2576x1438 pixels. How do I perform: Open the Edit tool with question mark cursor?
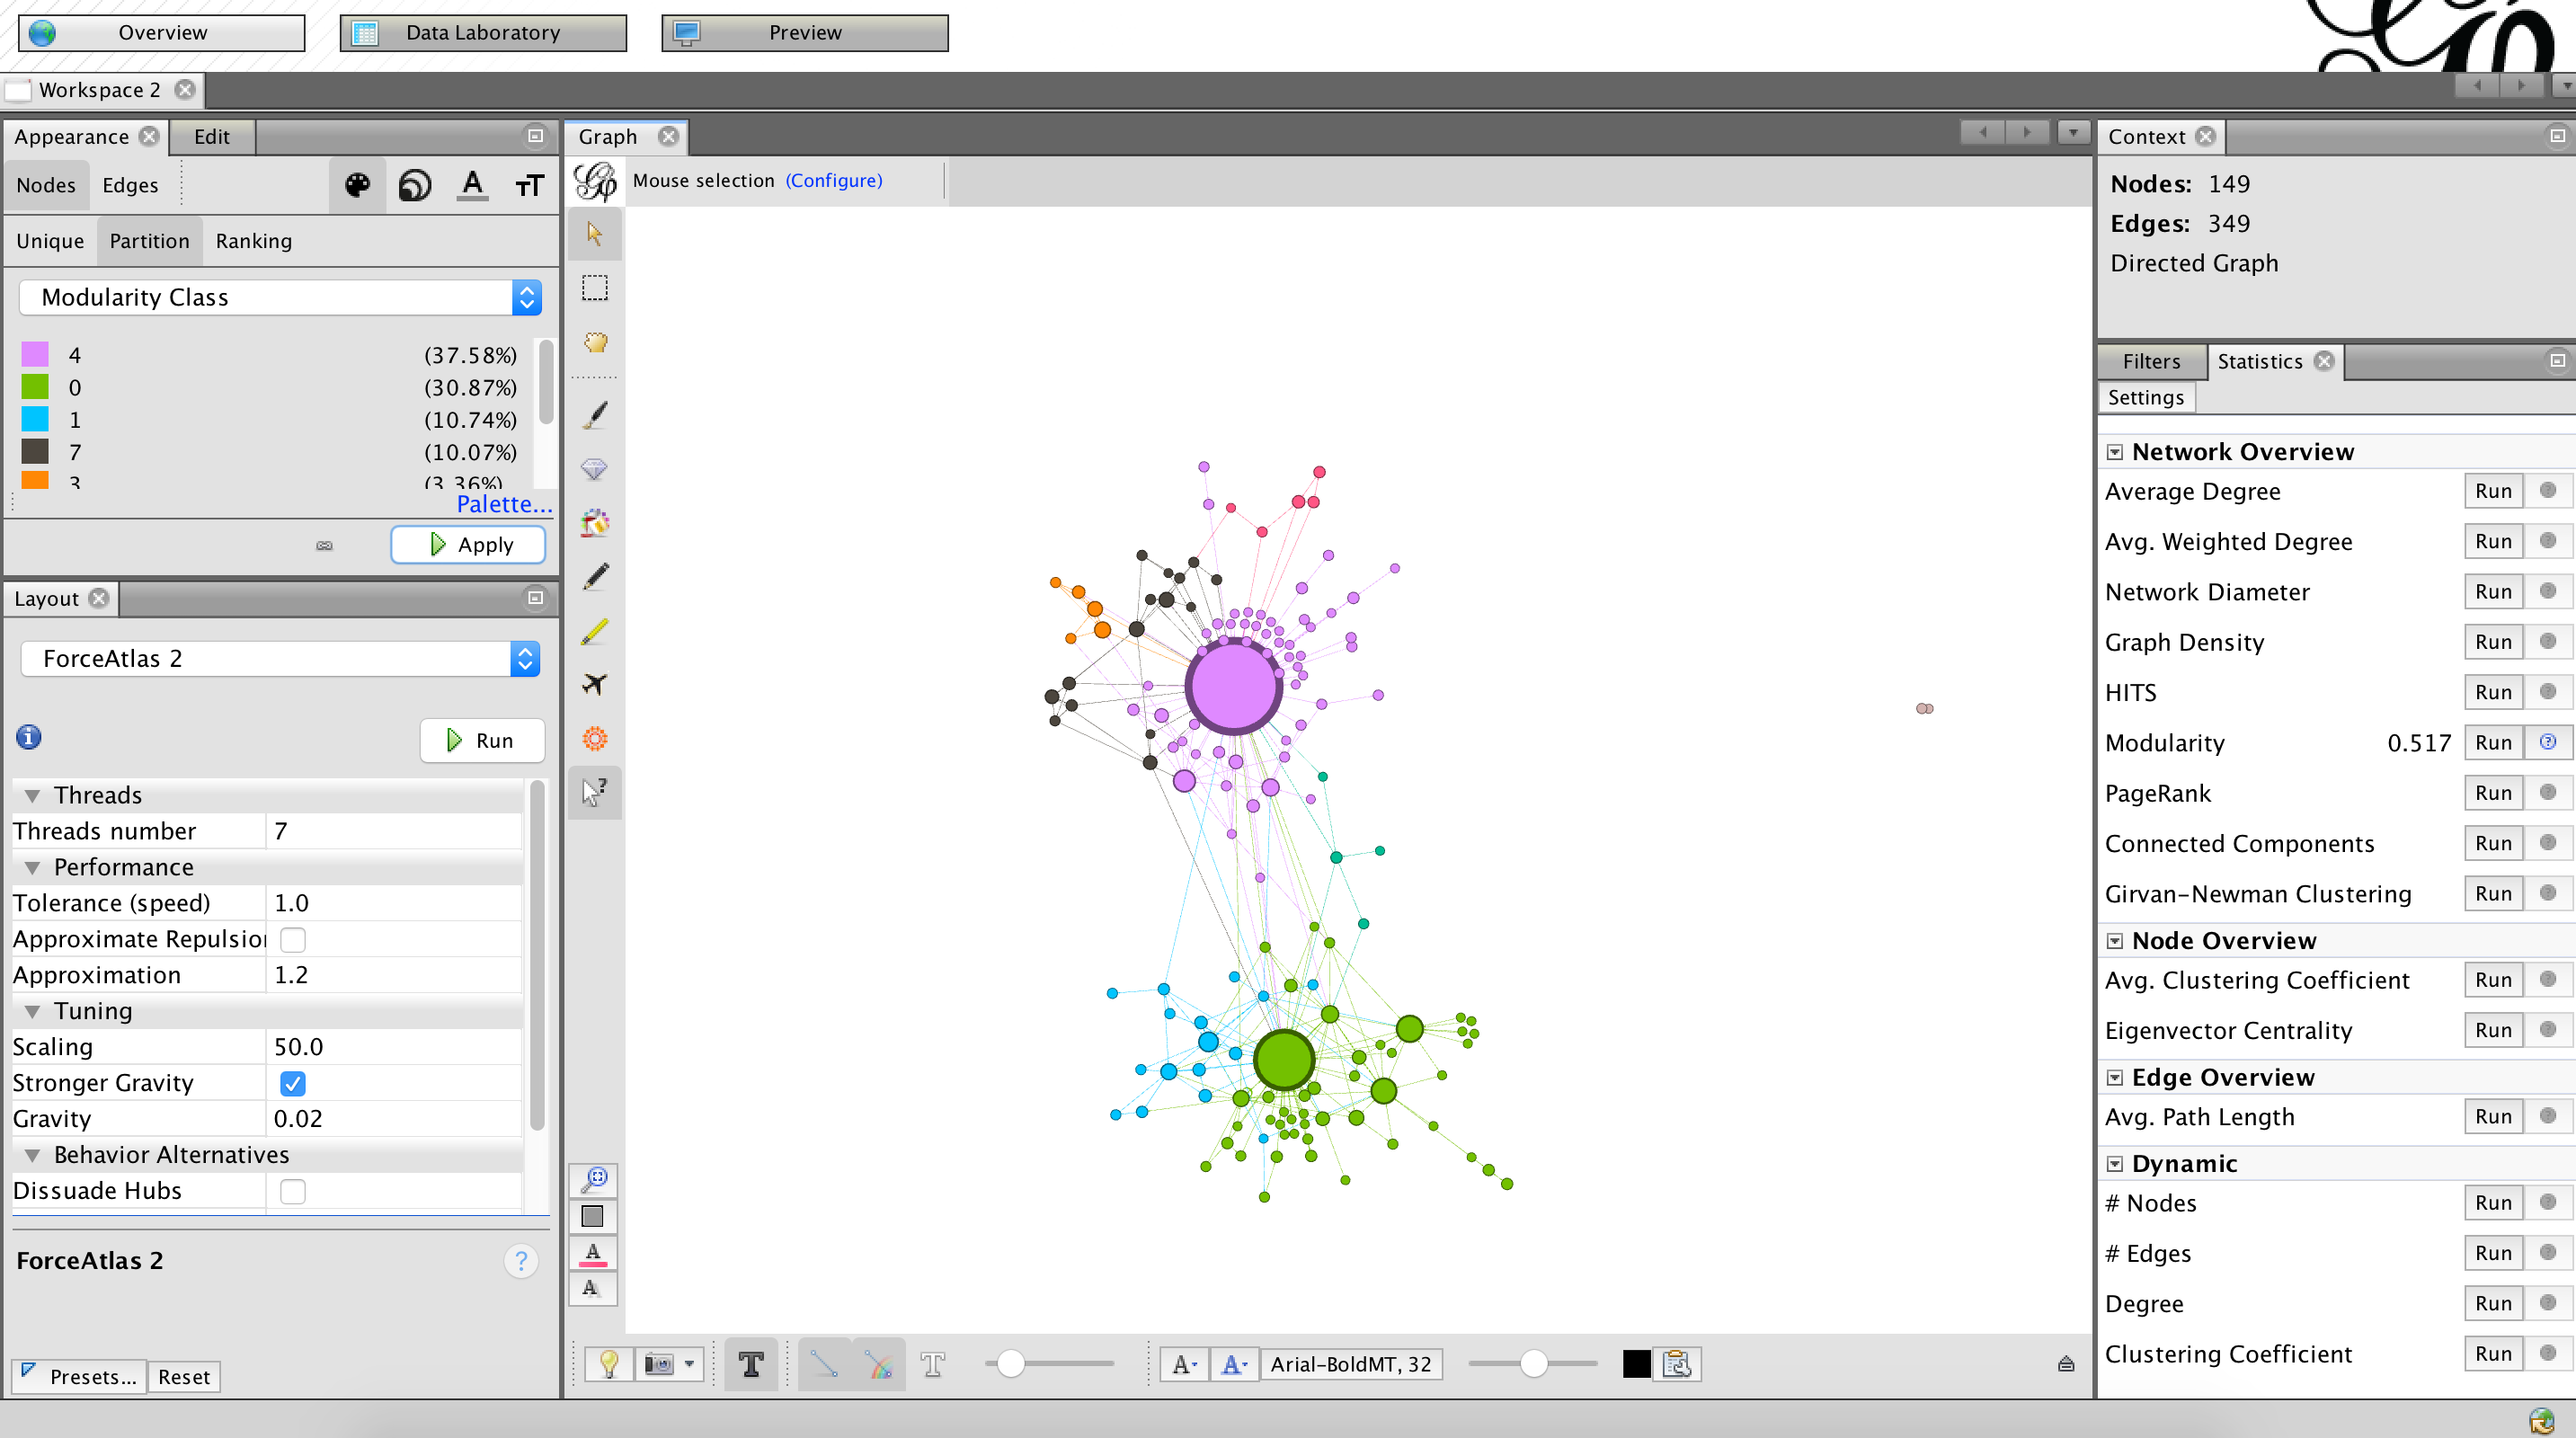(x=594, y=792)
